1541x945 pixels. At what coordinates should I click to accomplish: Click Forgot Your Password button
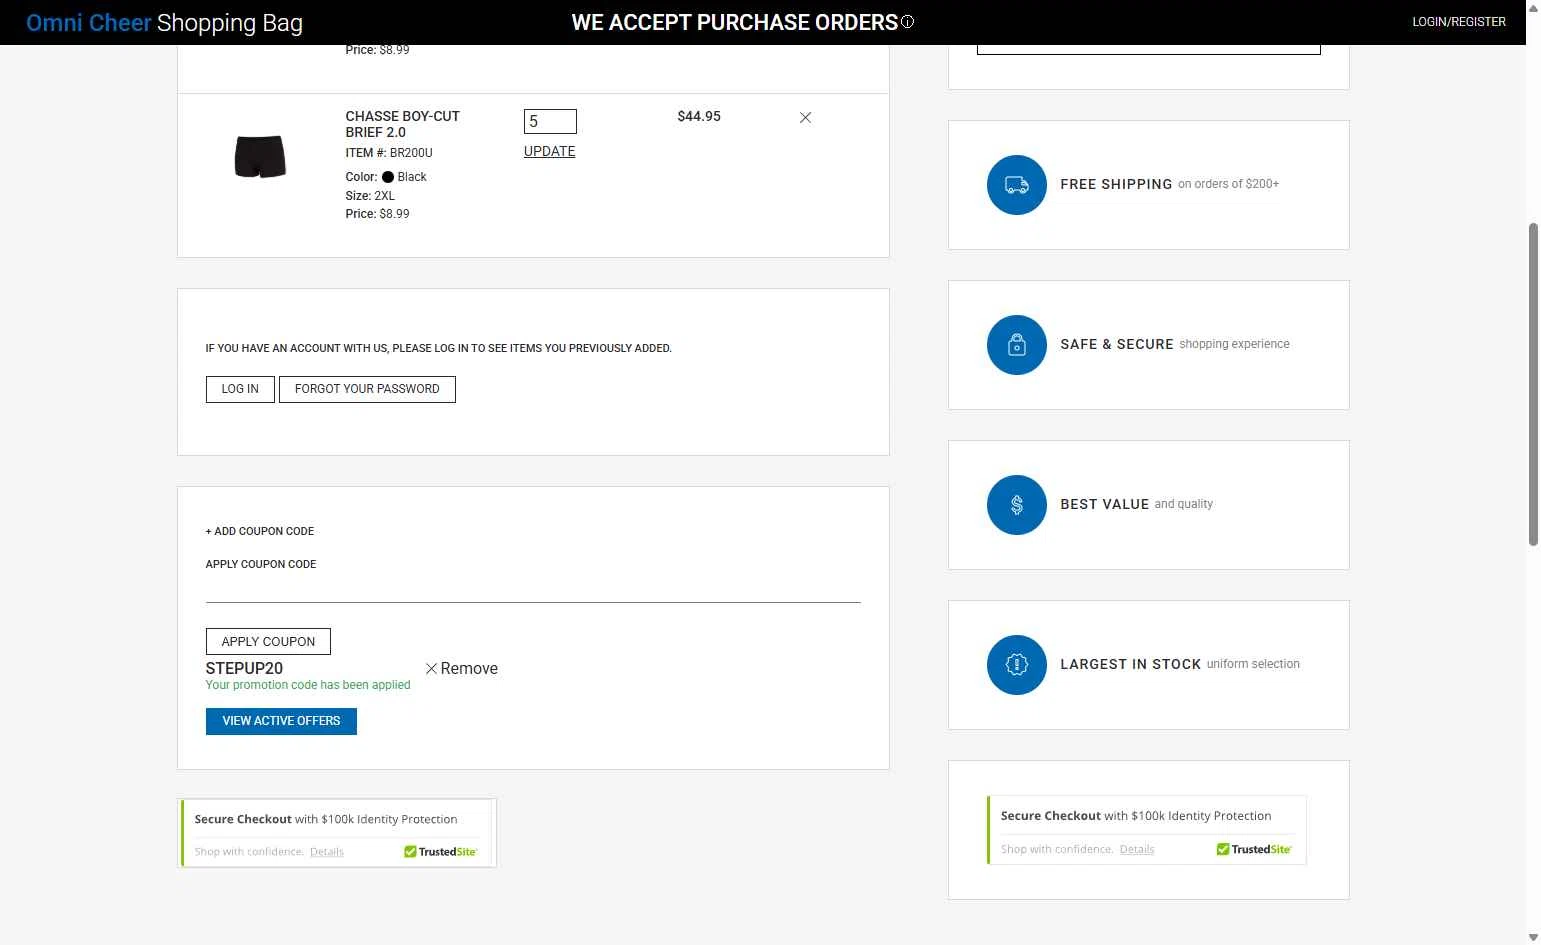(367, 389)
